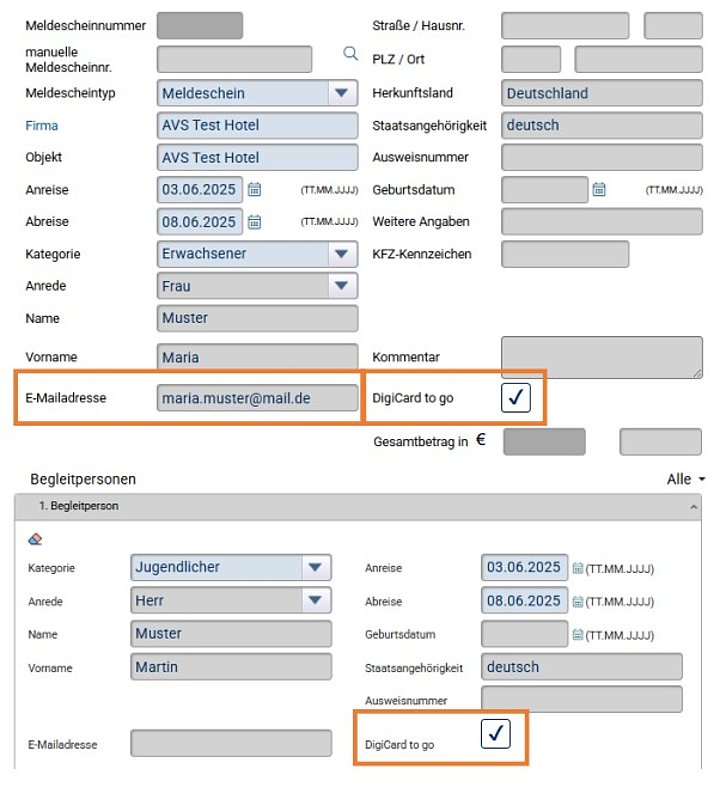Expand the main Kategorie Erwachsener dropdown
720x787 pixels.
point(257,254)
